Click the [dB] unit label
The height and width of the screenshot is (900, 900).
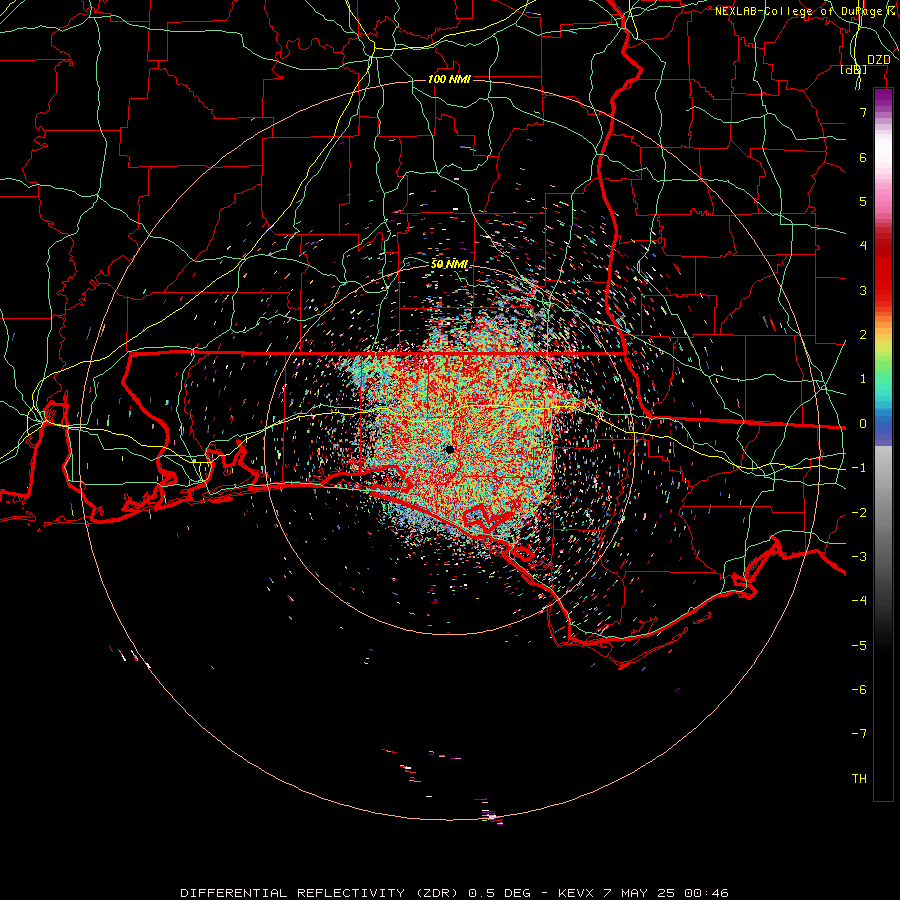[854, 70]
